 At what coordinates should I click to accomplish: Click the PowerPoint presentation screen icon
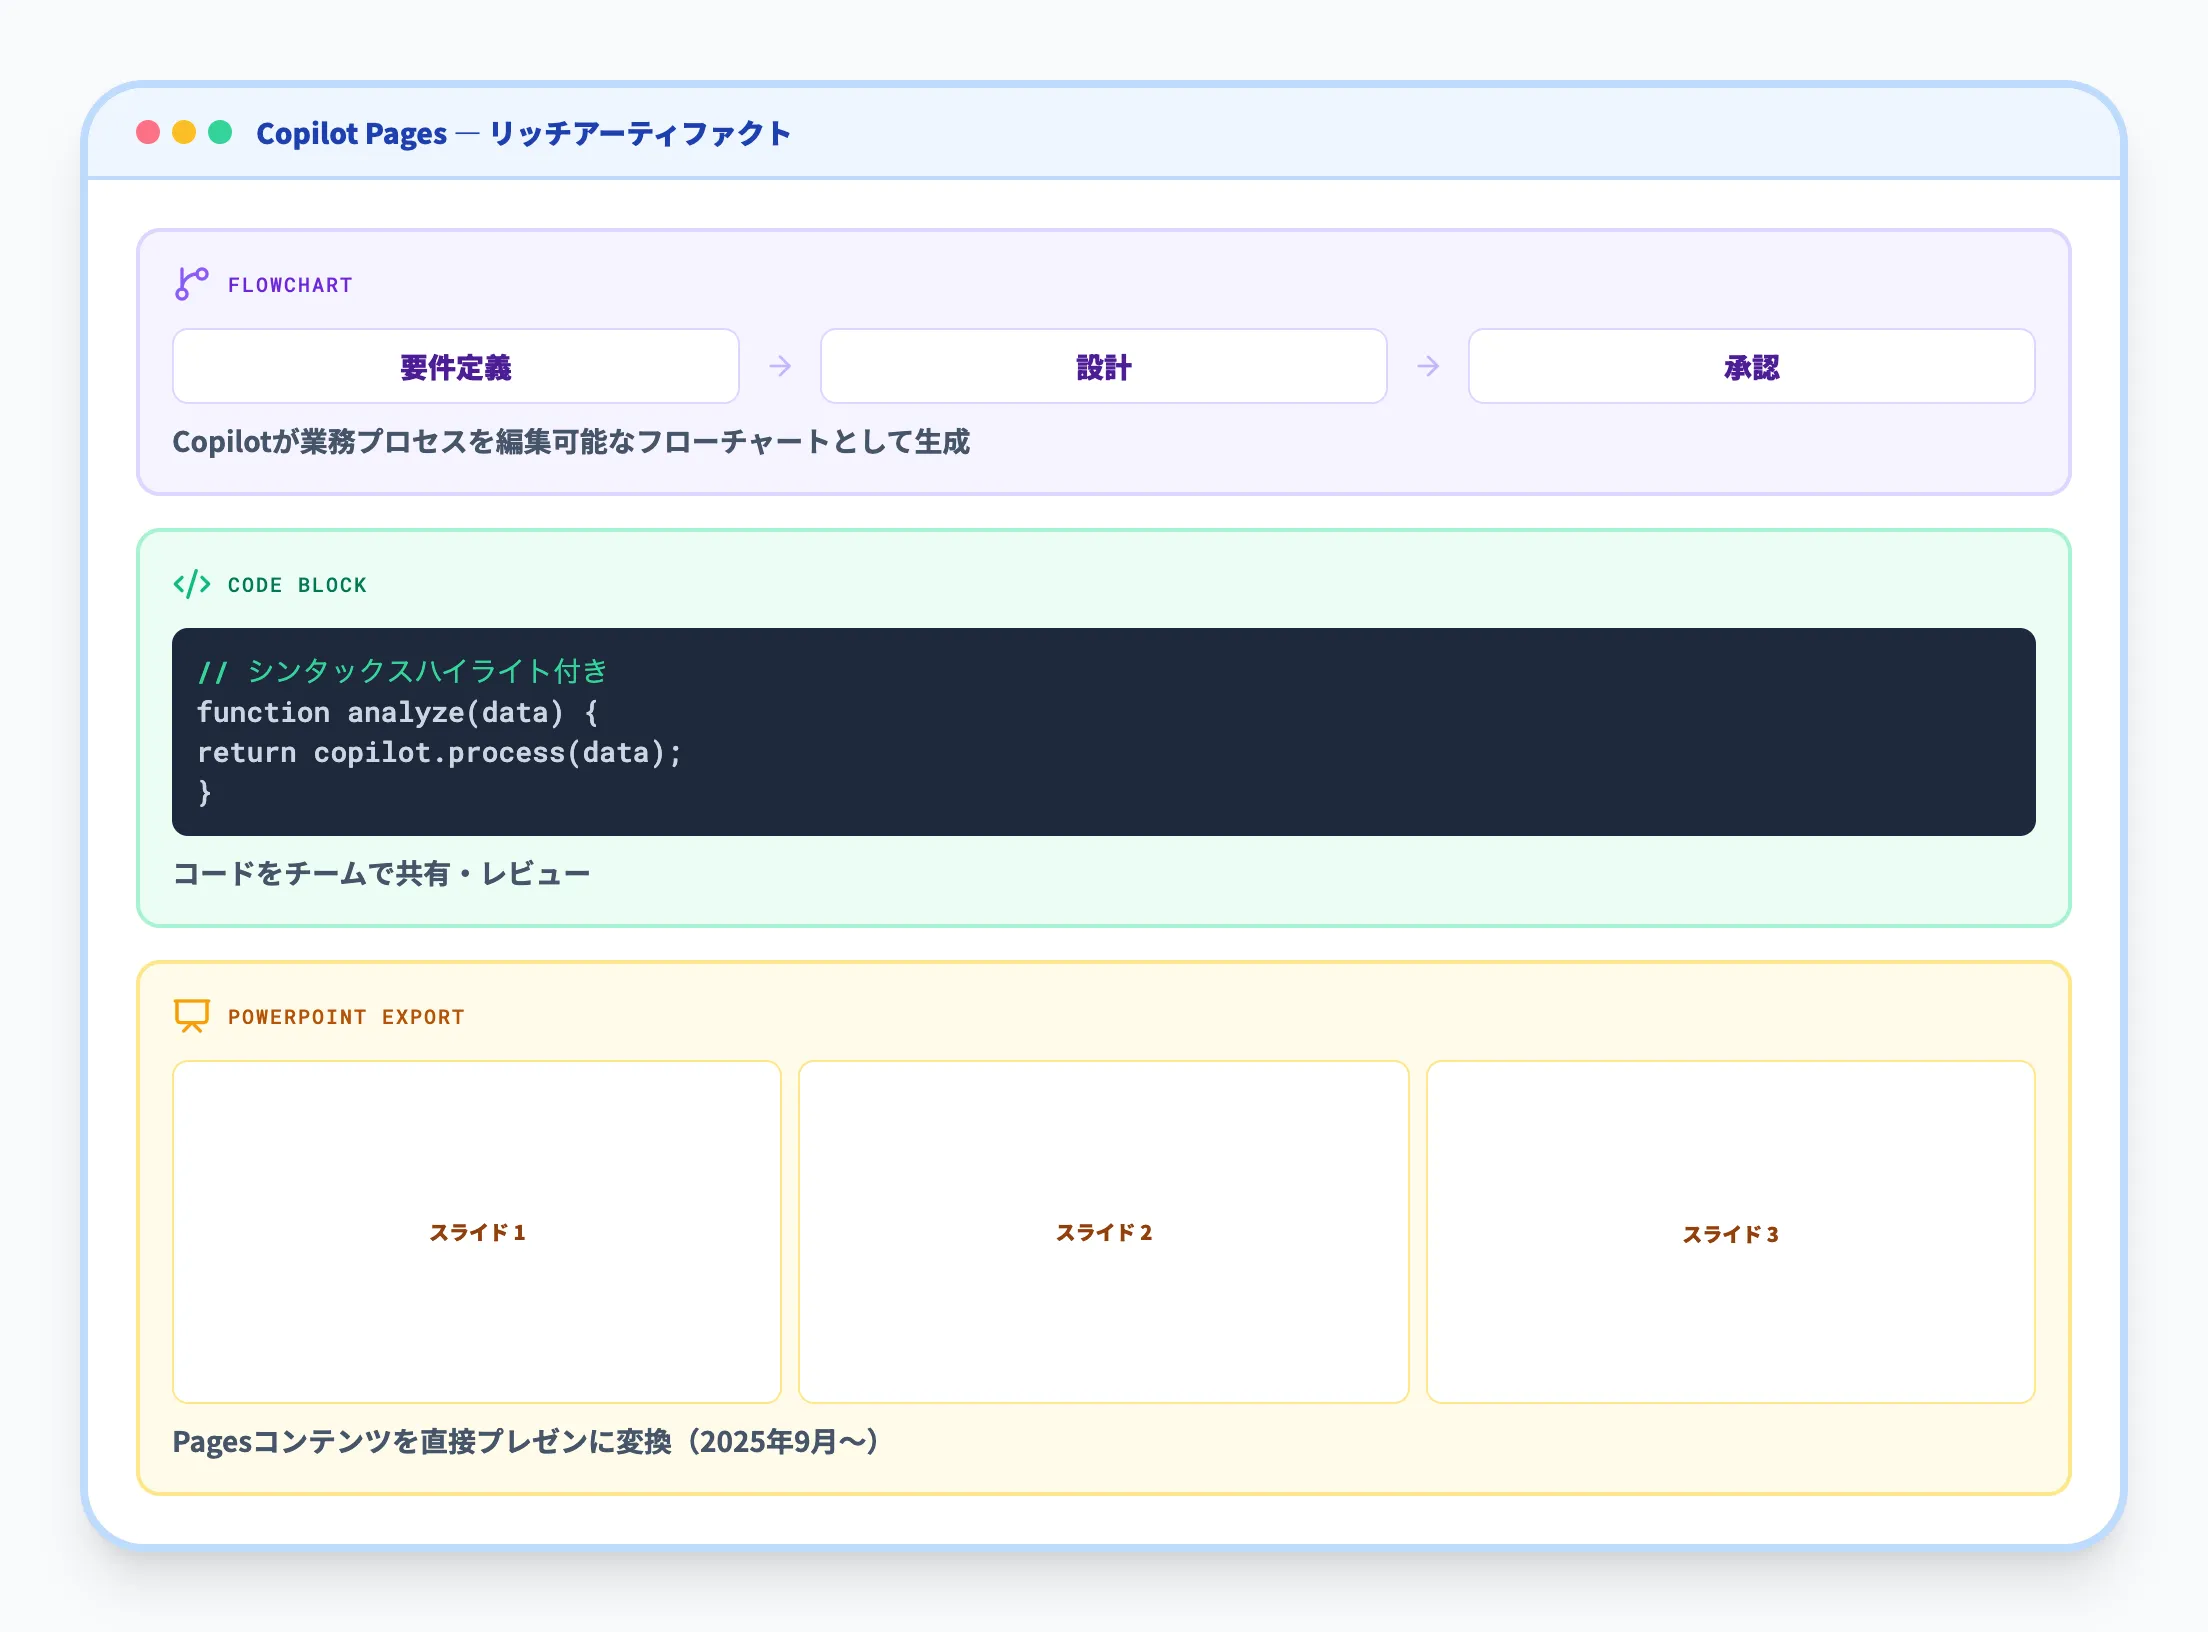[191, 1015]
